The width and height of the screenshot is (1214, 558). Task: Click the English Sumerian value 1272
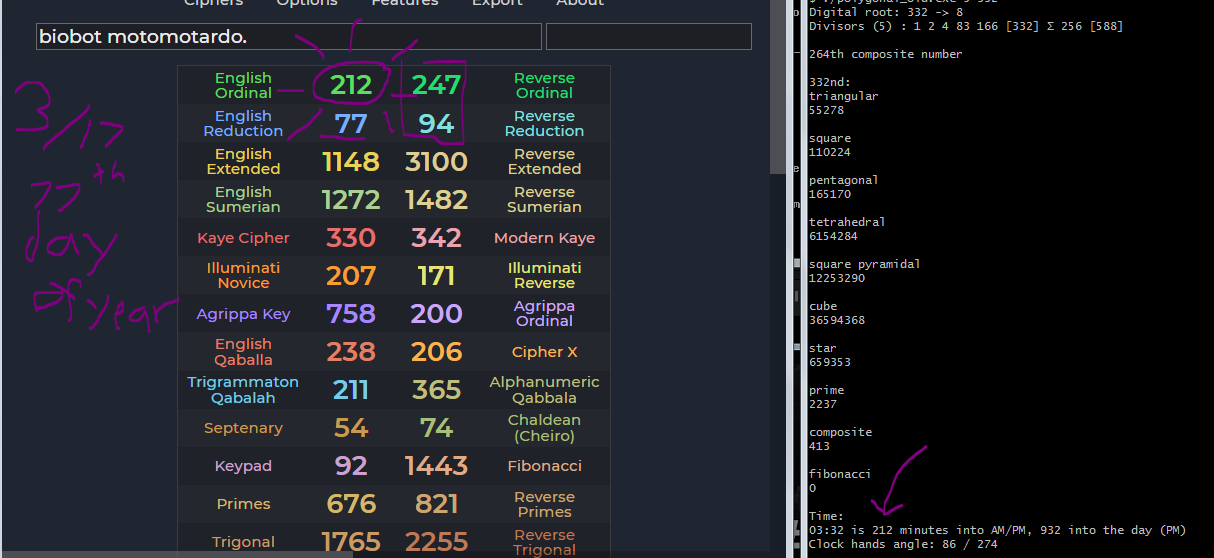tap(351, 199)
